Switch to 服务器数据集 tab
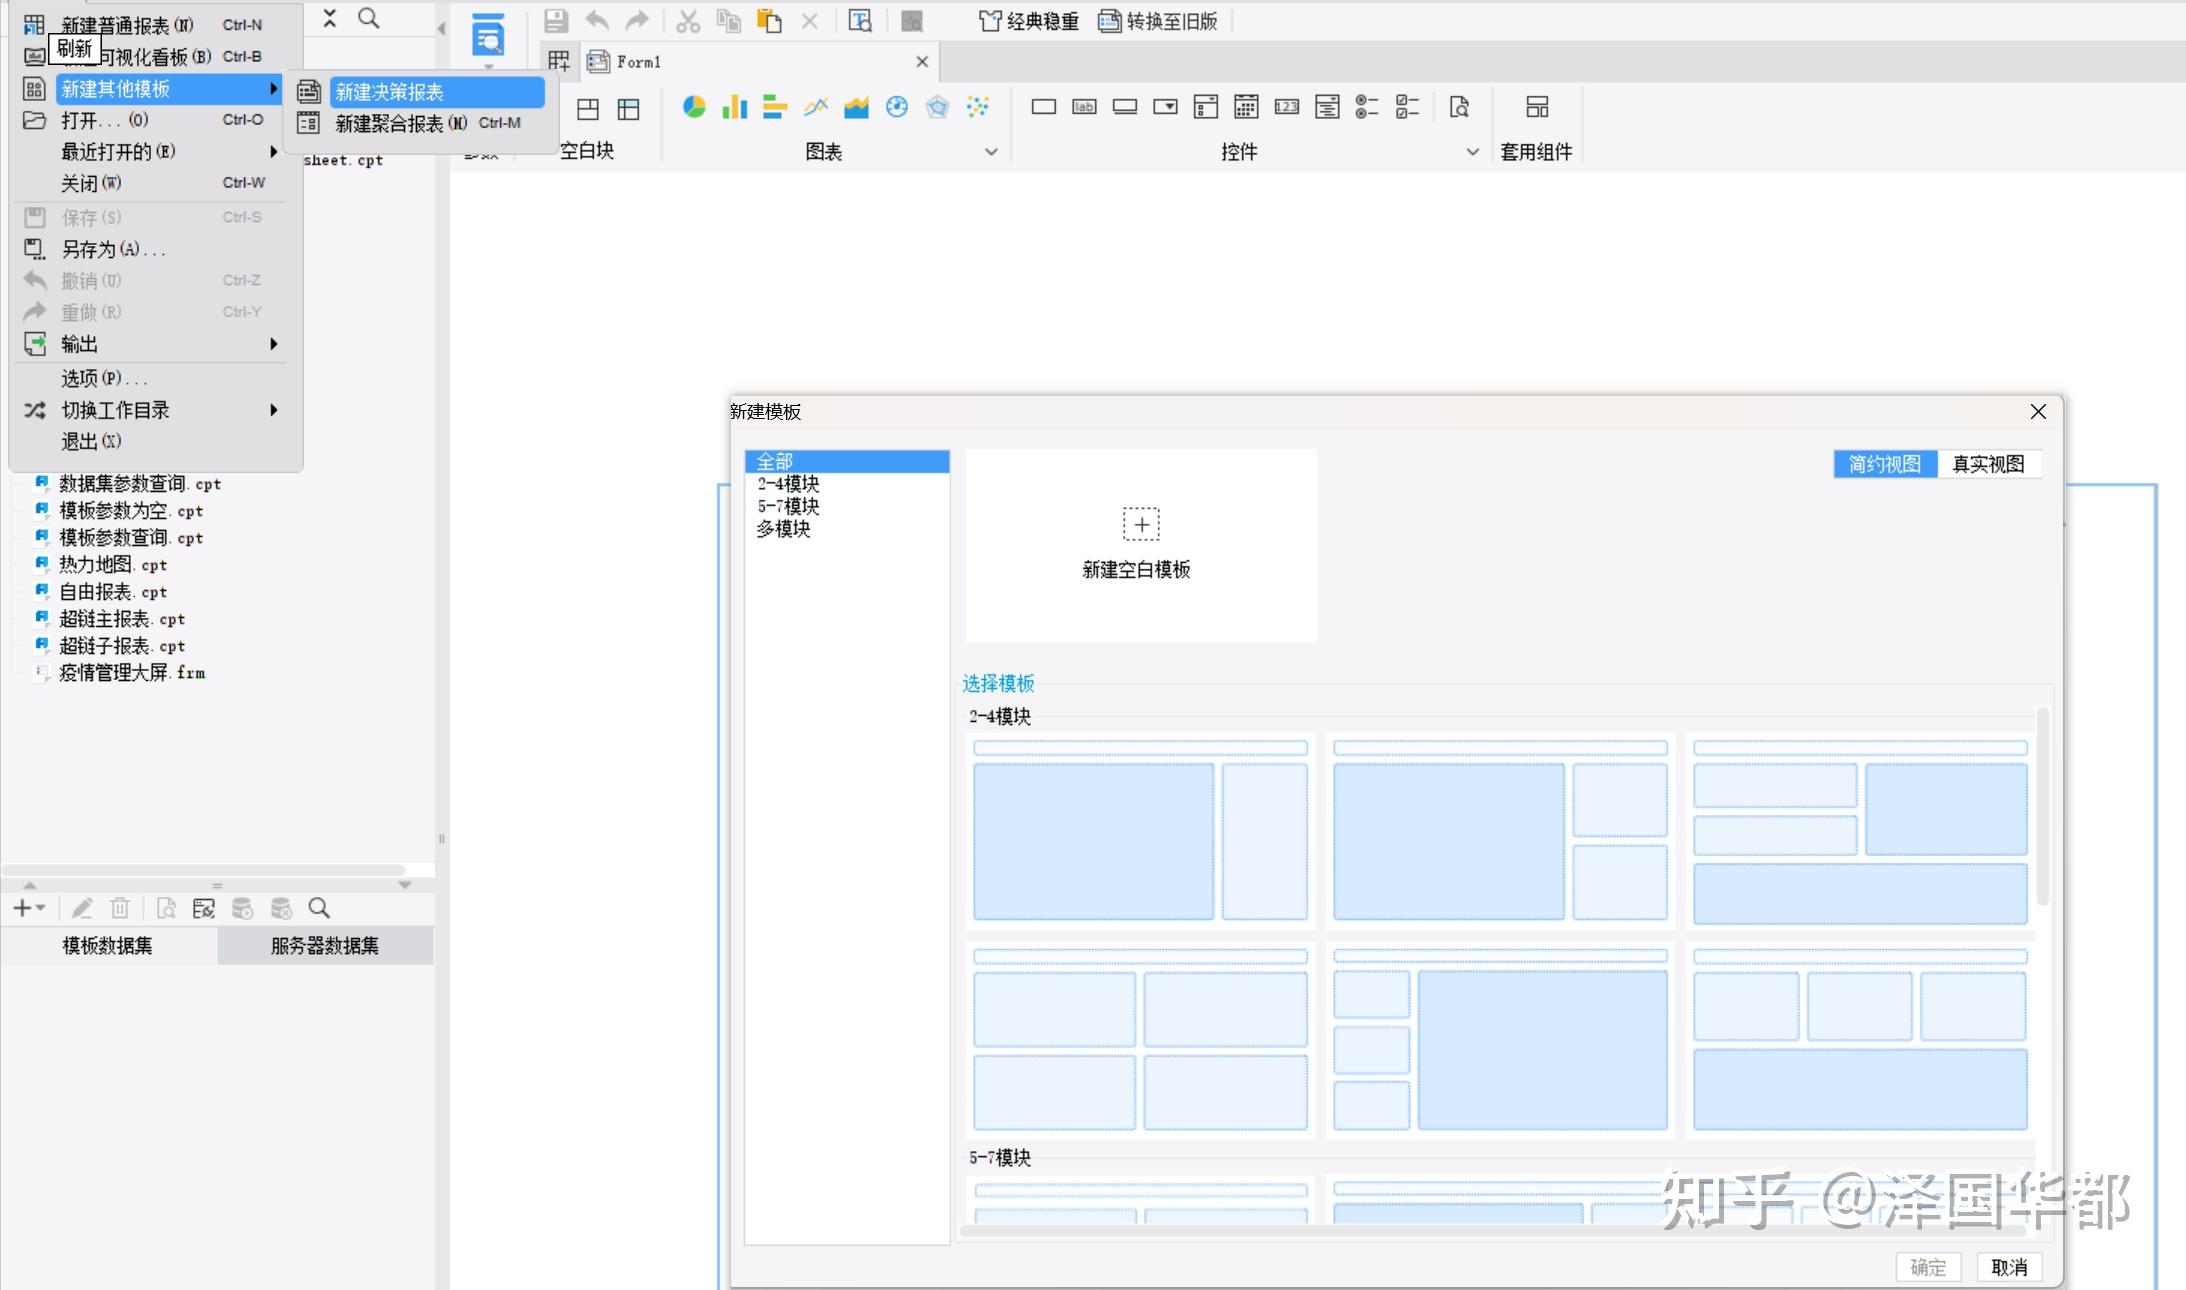This screenshot has width=2186, height=1290. click(x=324, y=945)
